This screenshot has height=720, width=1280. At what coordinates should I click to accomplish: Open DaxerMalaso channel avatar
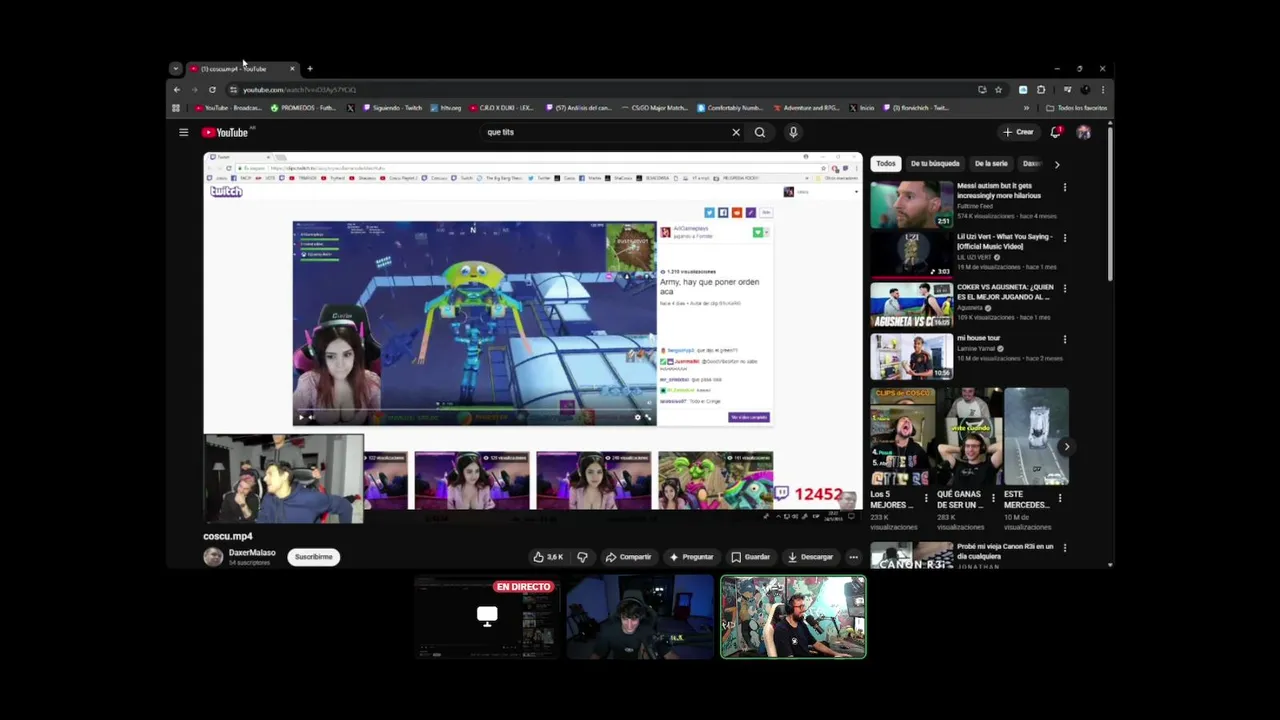[213, 557]
